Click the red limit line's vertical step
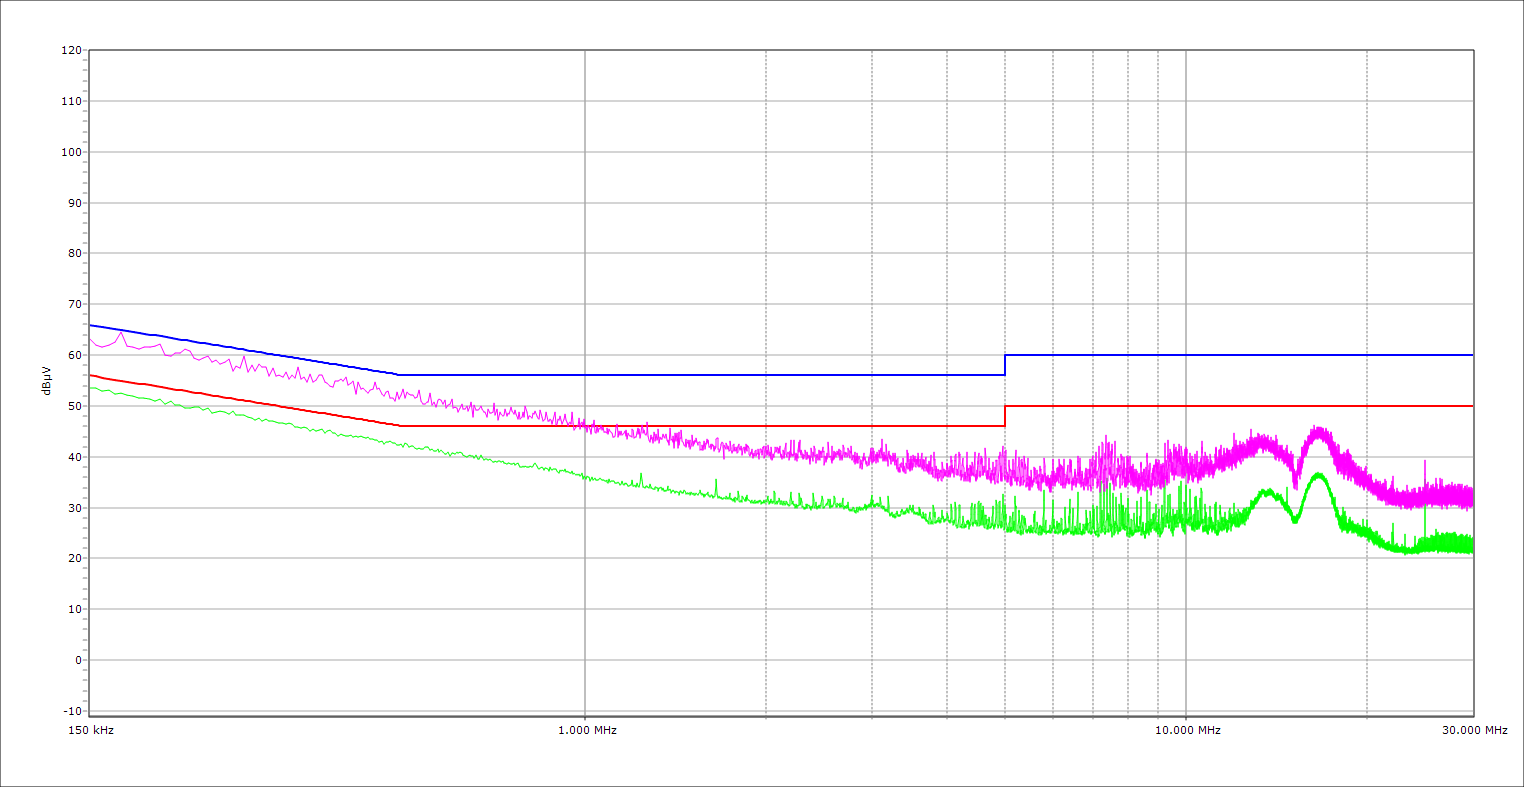This screenshot has width=1524, height=787. tap(1005, 416)
